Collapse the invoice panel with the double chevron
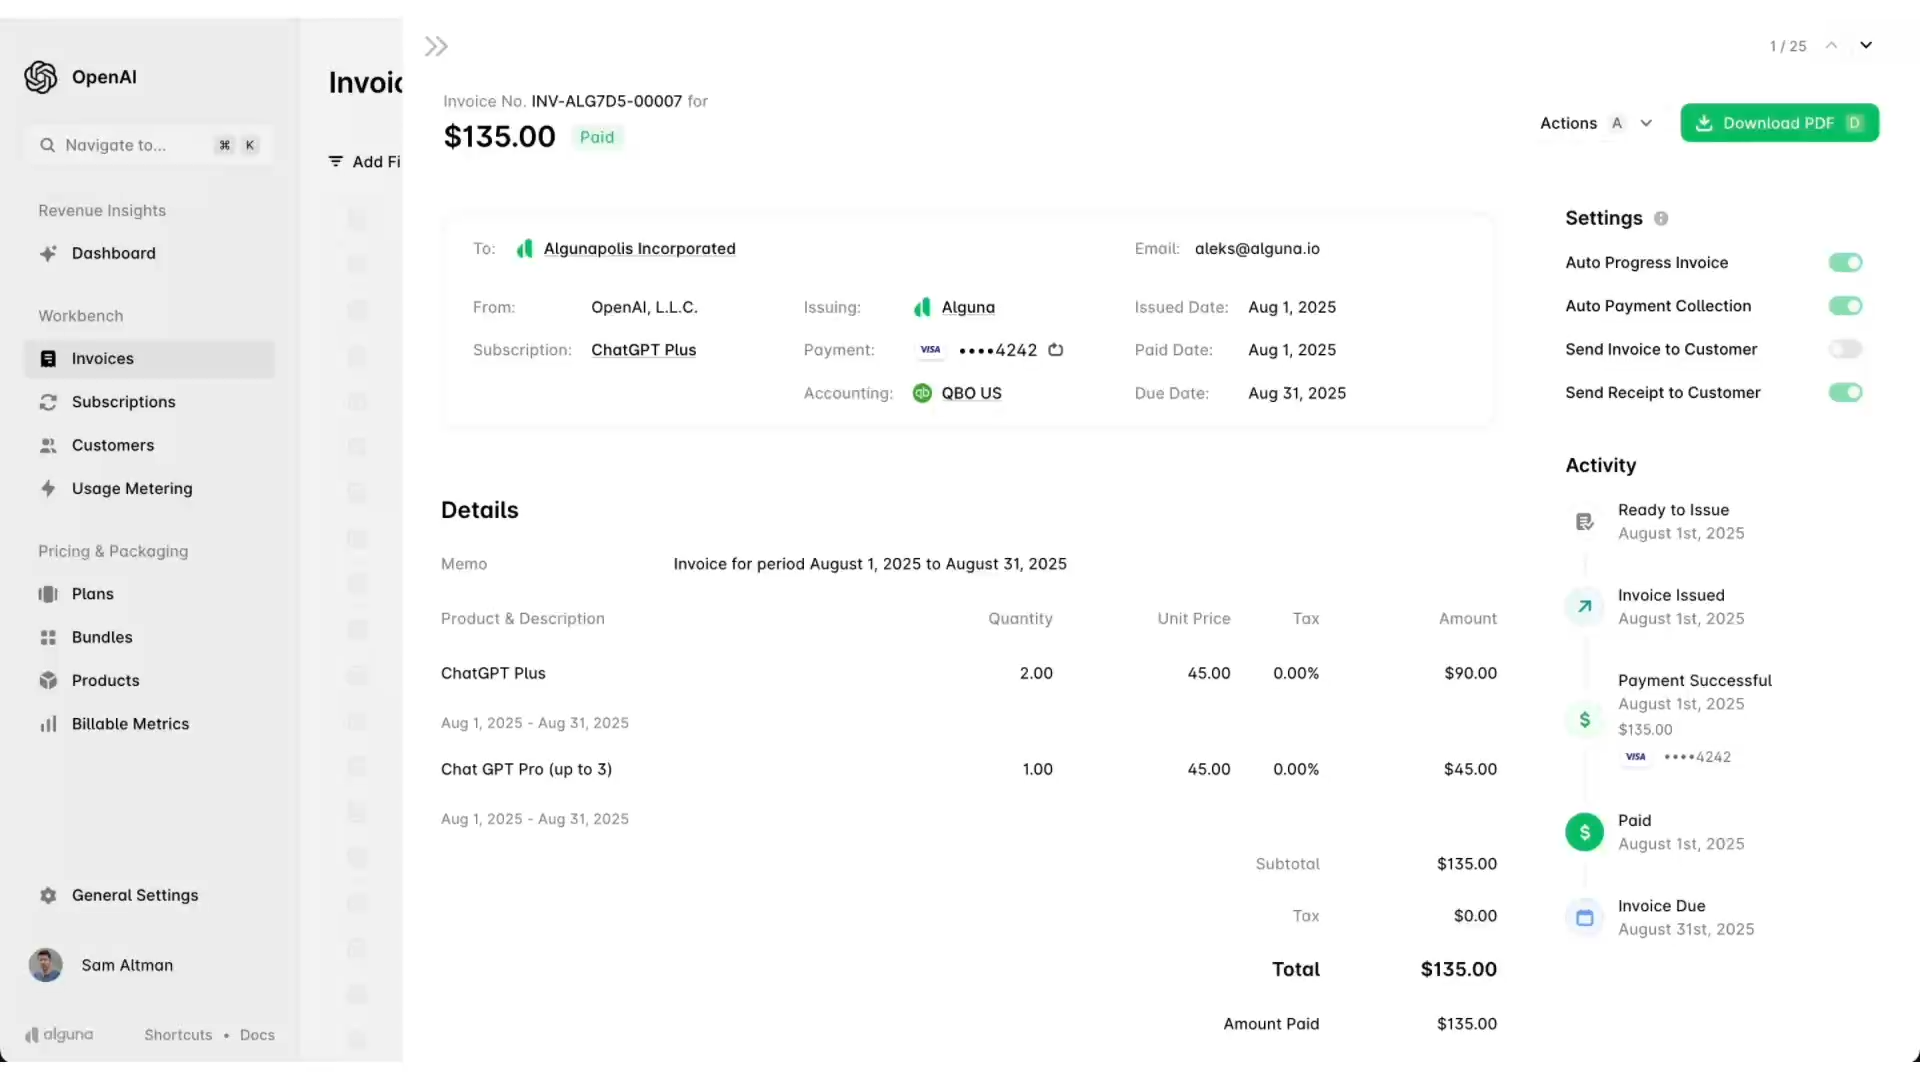 tap(436, 45)
